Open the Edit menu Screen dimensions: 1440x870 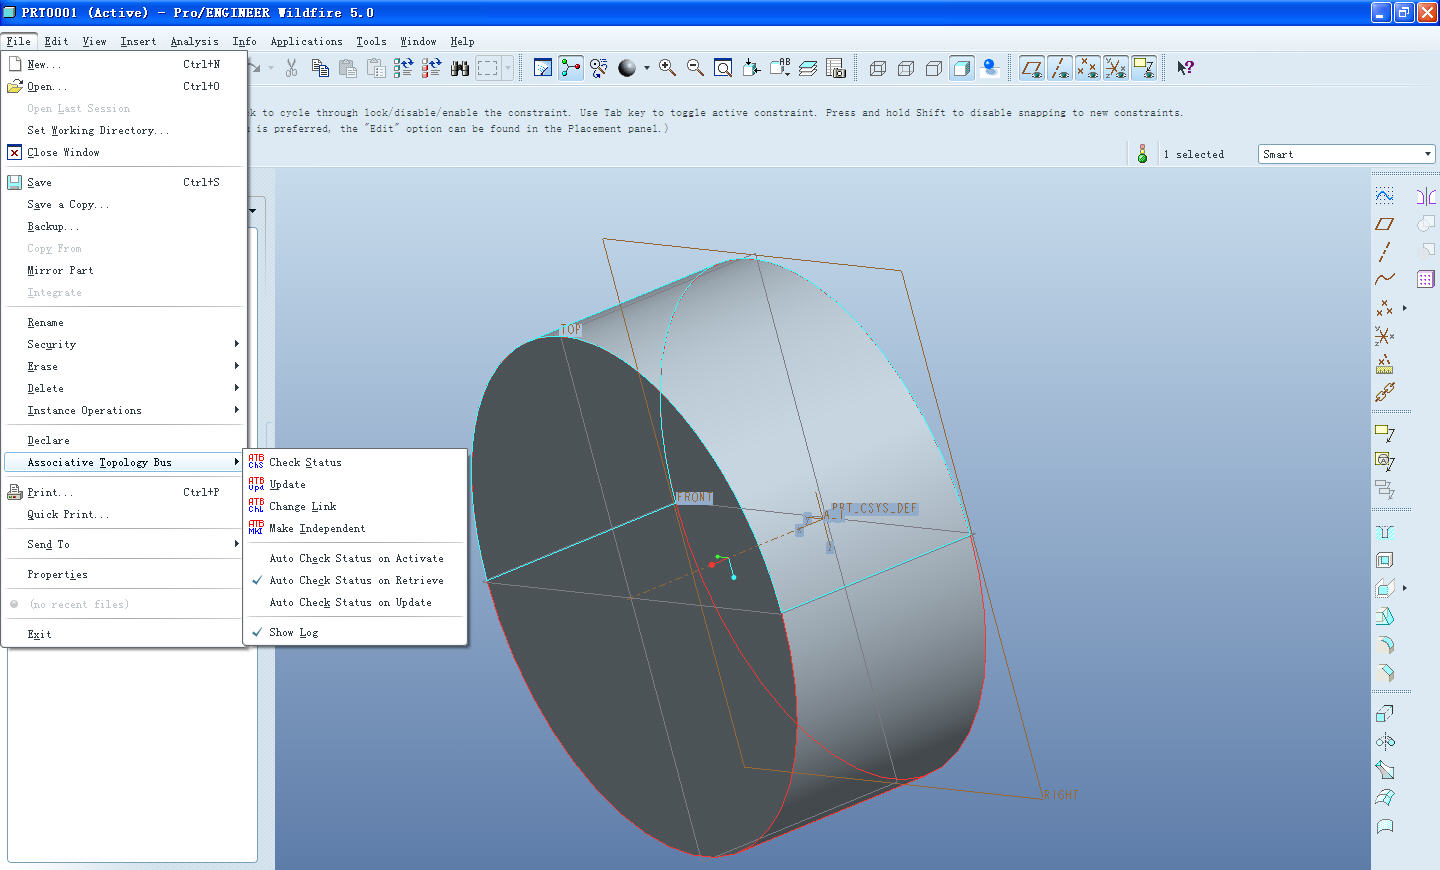pos(56,41)
